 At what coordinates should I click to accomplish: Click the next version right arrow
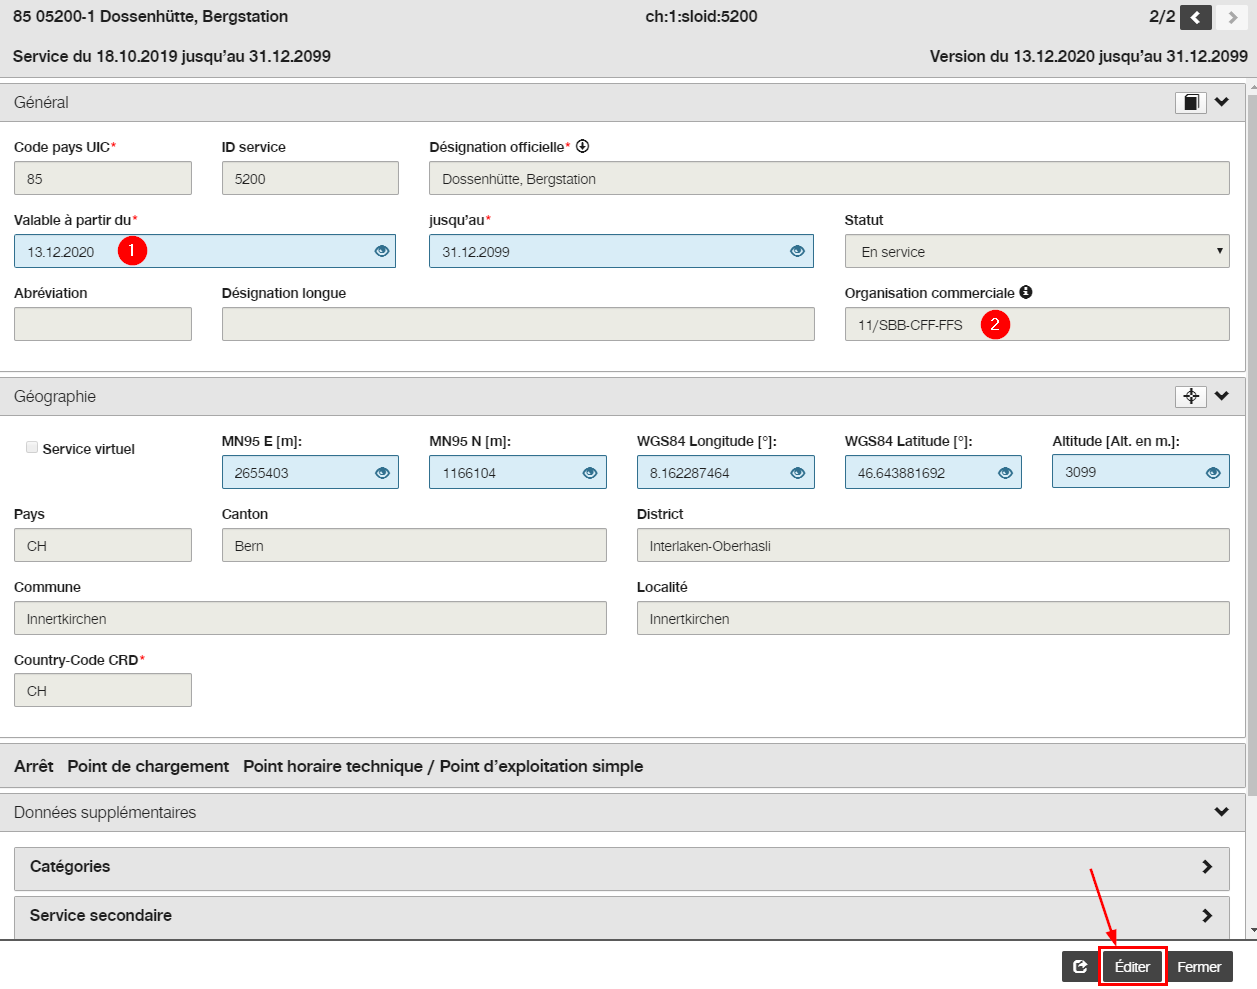pos(1231,17)
